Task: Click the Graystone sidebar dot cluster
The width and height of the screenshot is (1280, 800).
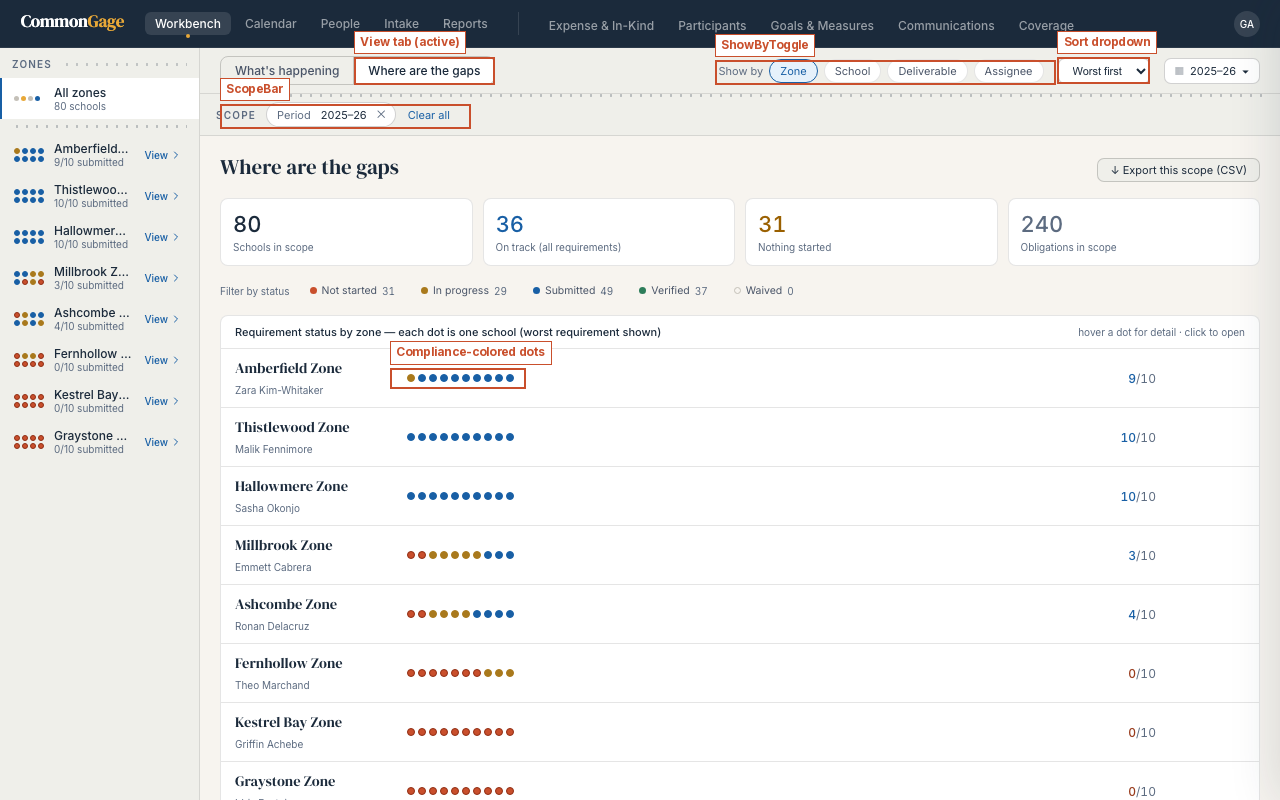Action: pyautogui.click(x=28, y=442)
